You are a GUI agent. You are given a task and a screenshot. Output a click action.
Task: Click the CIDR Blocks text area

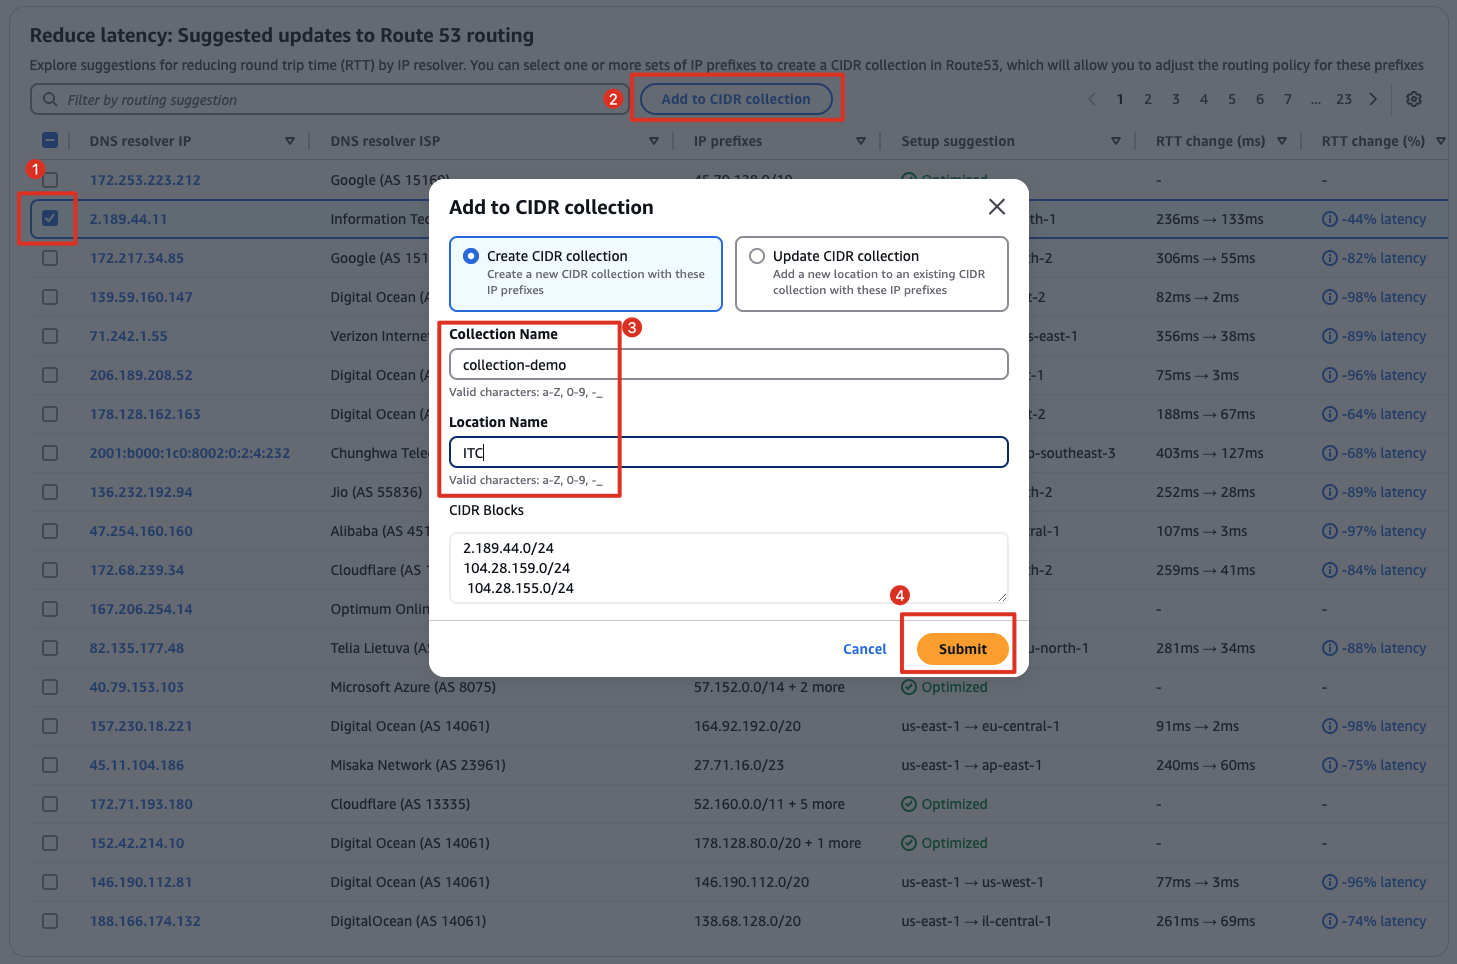coord(728,568)
